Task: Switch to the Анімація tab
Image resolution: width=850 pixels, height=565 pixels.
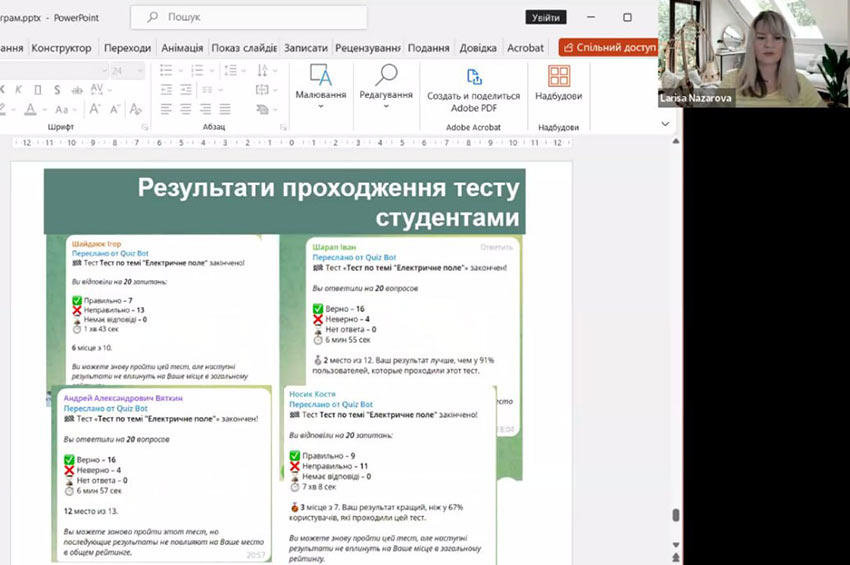Action: [x=181, y=48]
